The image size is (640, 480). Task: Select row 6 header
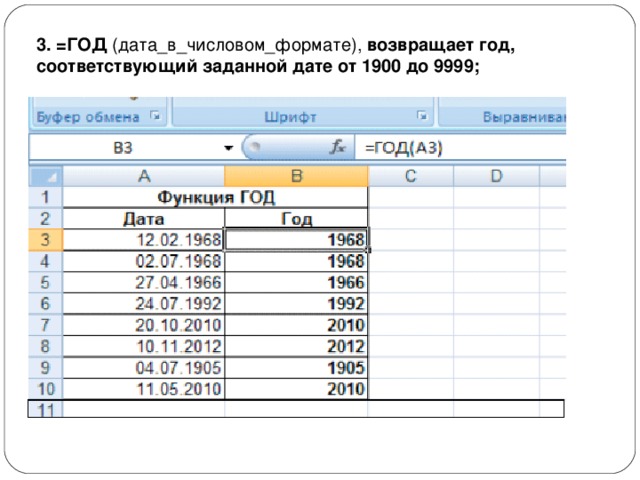tap(45, 304)
